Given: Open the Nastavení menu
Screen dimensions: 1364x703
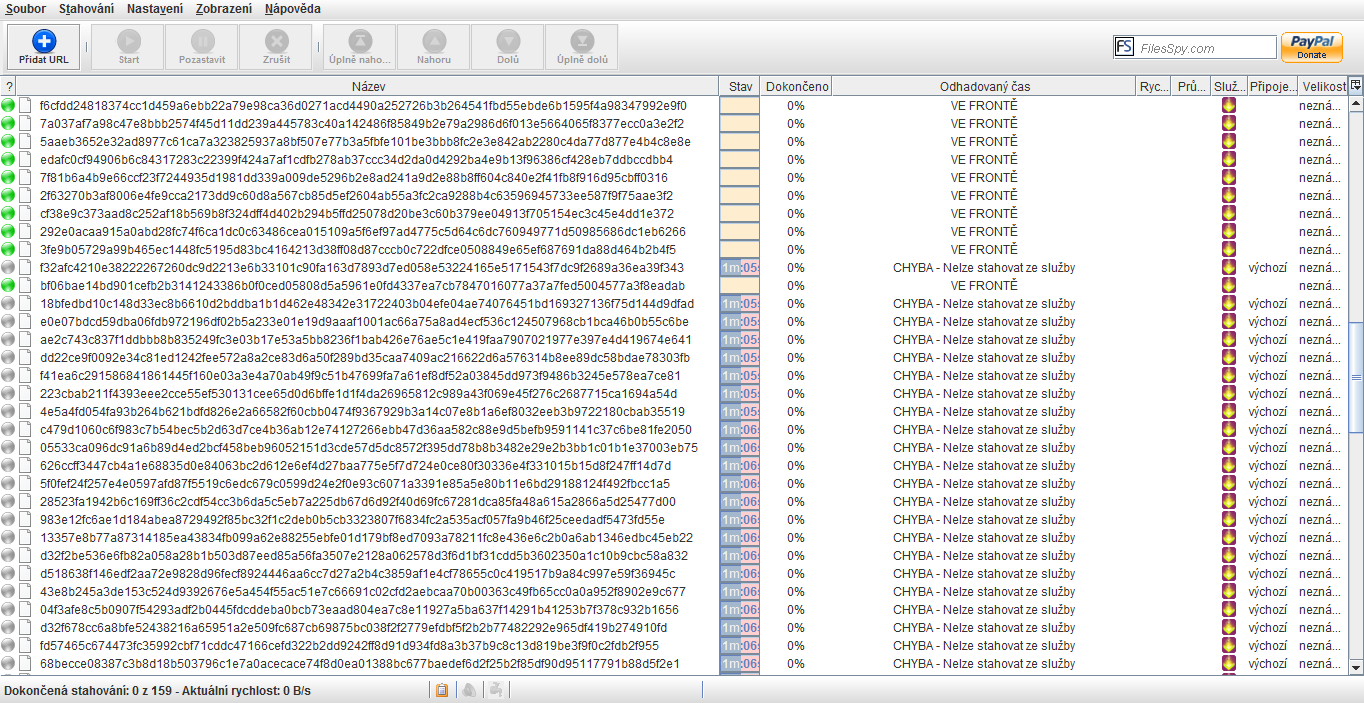Looking at the screenshot, I should 155,9.
